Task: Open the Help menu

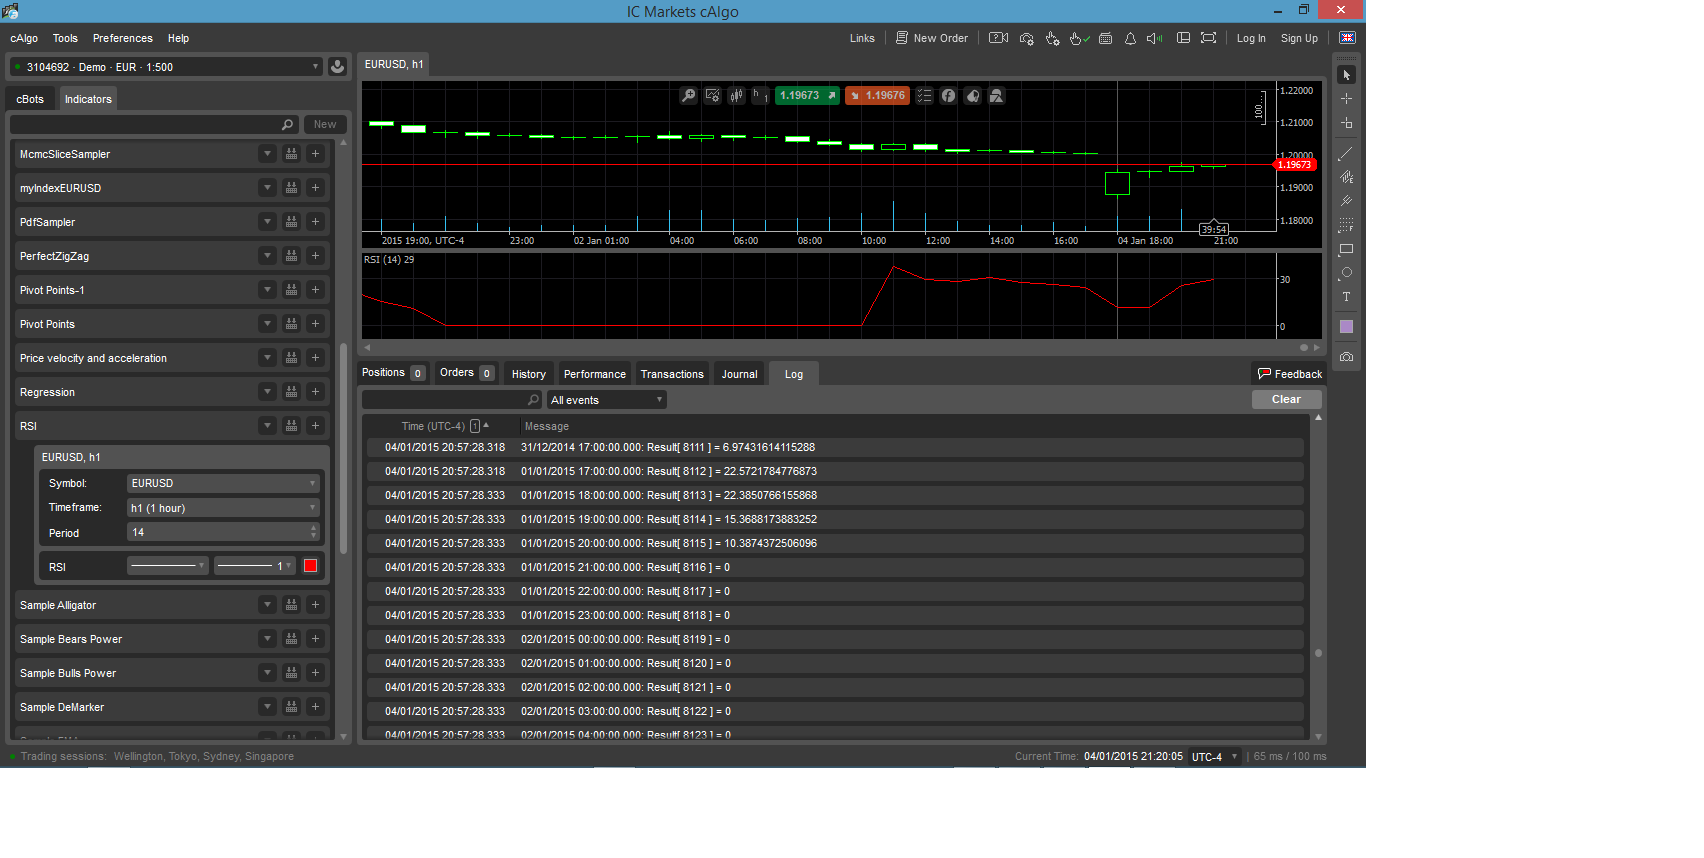Action: pyautogui.click(x=178, y=38)
